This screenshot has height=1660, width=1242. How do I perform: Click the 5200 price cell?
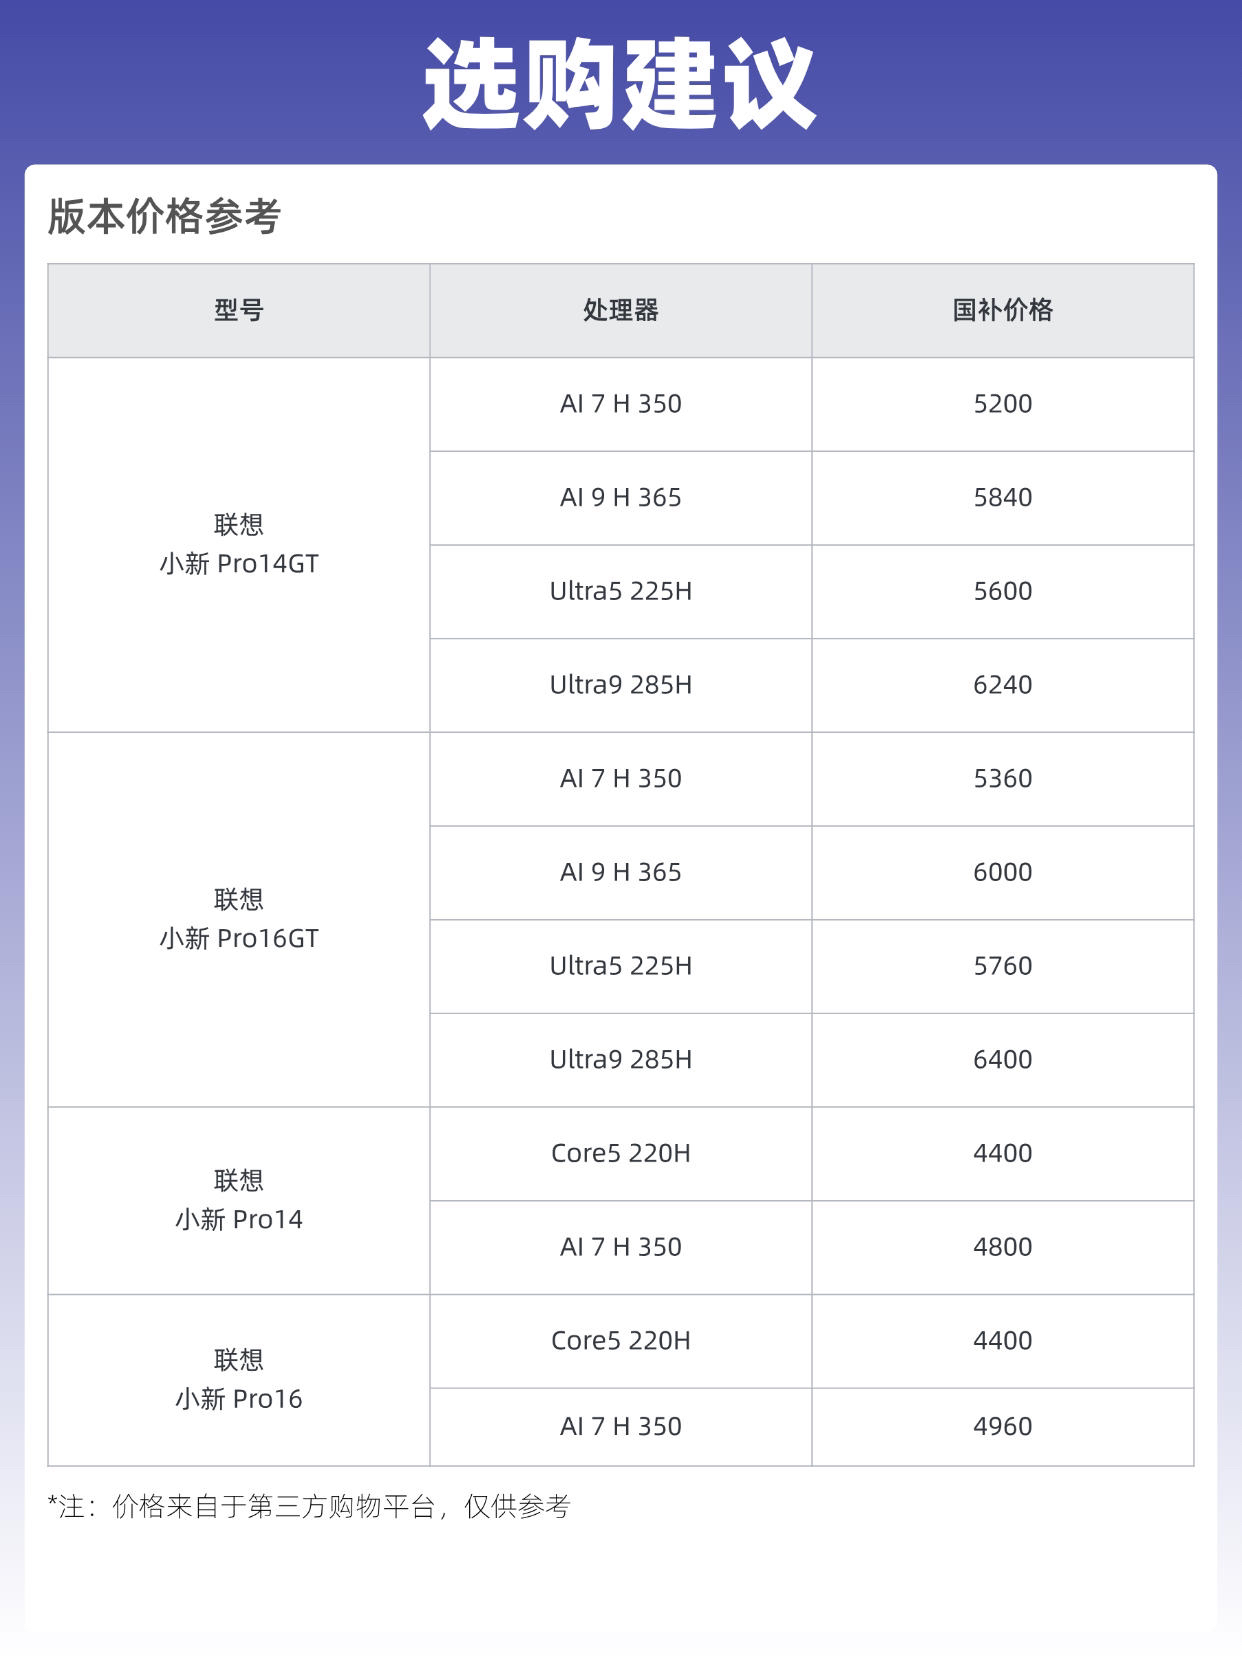(1003, 404)
